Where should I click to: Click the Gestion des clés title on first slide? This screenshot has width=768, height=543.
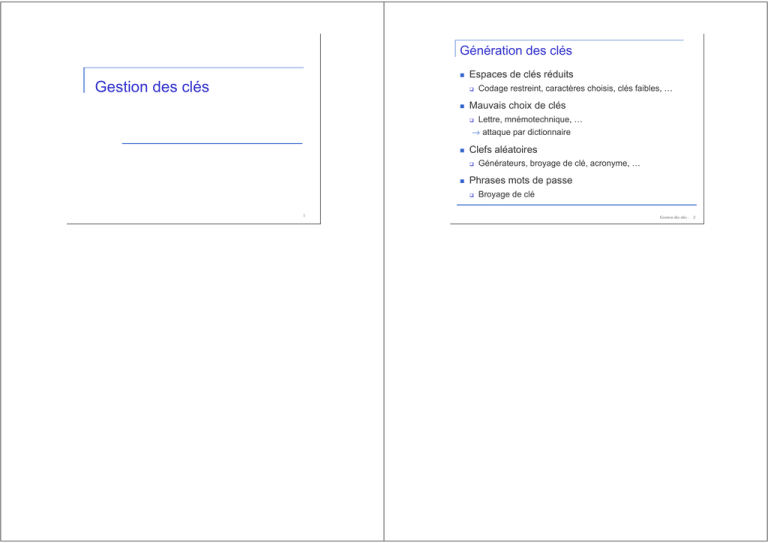tap(152, 87)
